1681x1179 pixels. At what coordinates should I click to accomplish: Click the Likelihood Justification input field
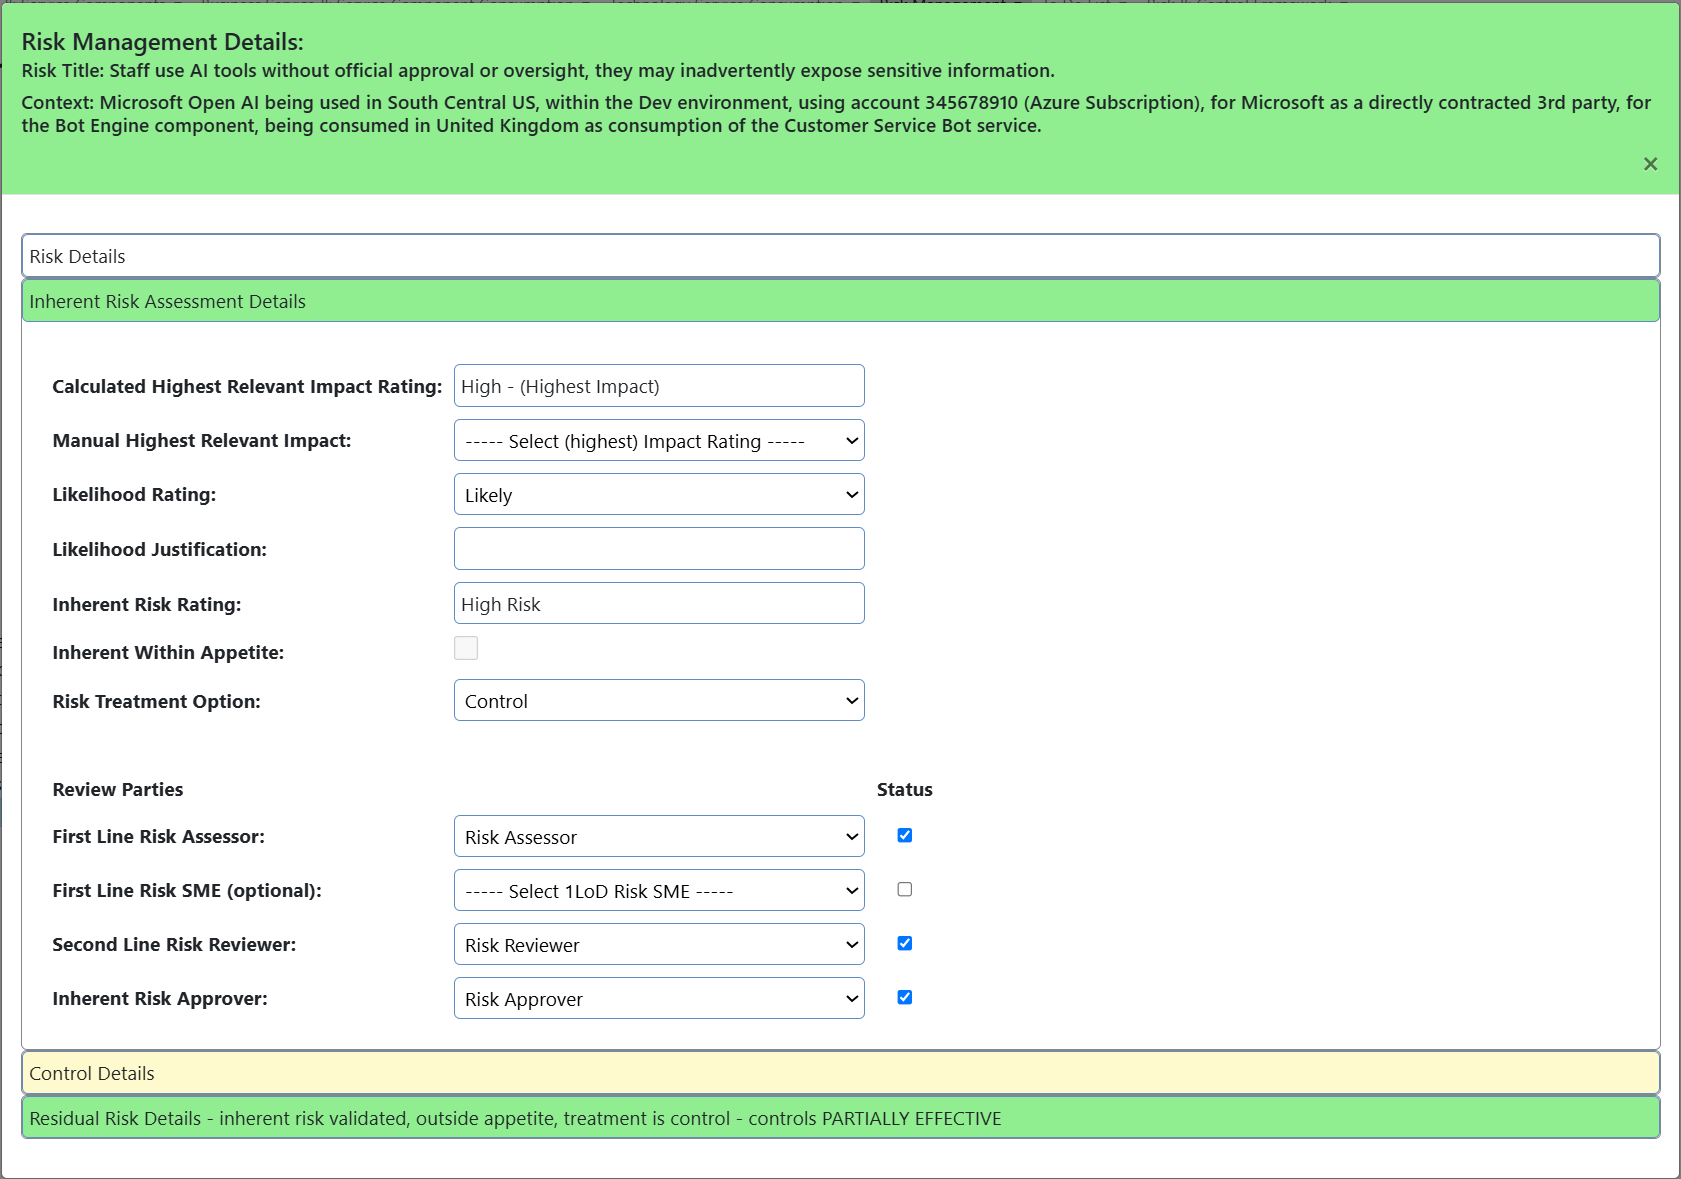point(658,548)
